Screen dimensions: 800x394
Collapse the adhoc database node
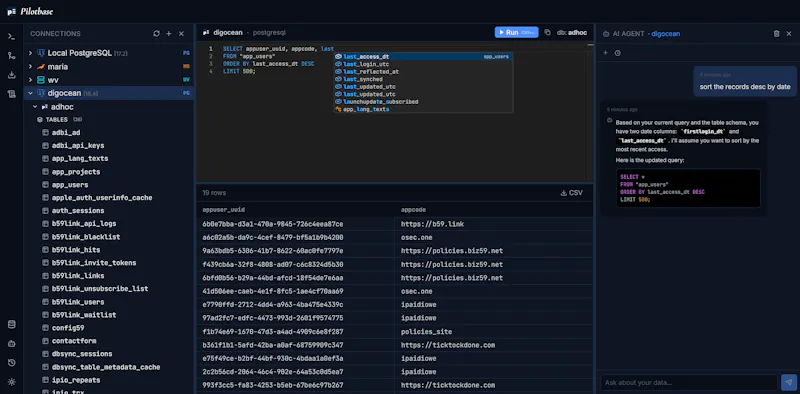[35, 107]
